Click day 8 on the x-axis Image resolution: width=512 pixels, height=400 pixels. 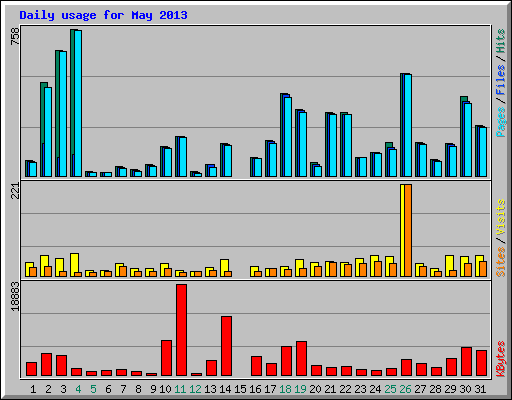point(138,389)
